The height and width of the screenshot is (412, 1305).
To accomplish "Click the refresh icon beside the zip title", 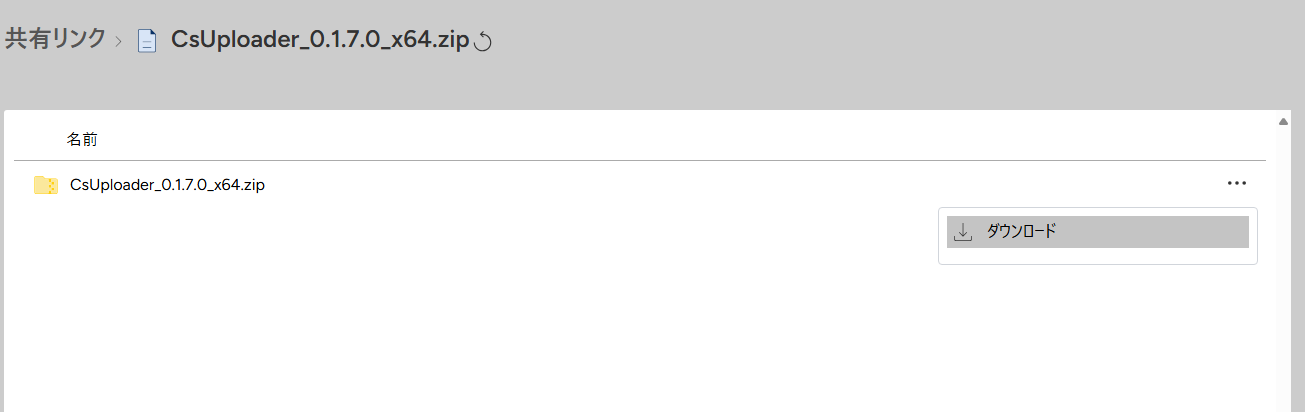I will tap(483, 41).
